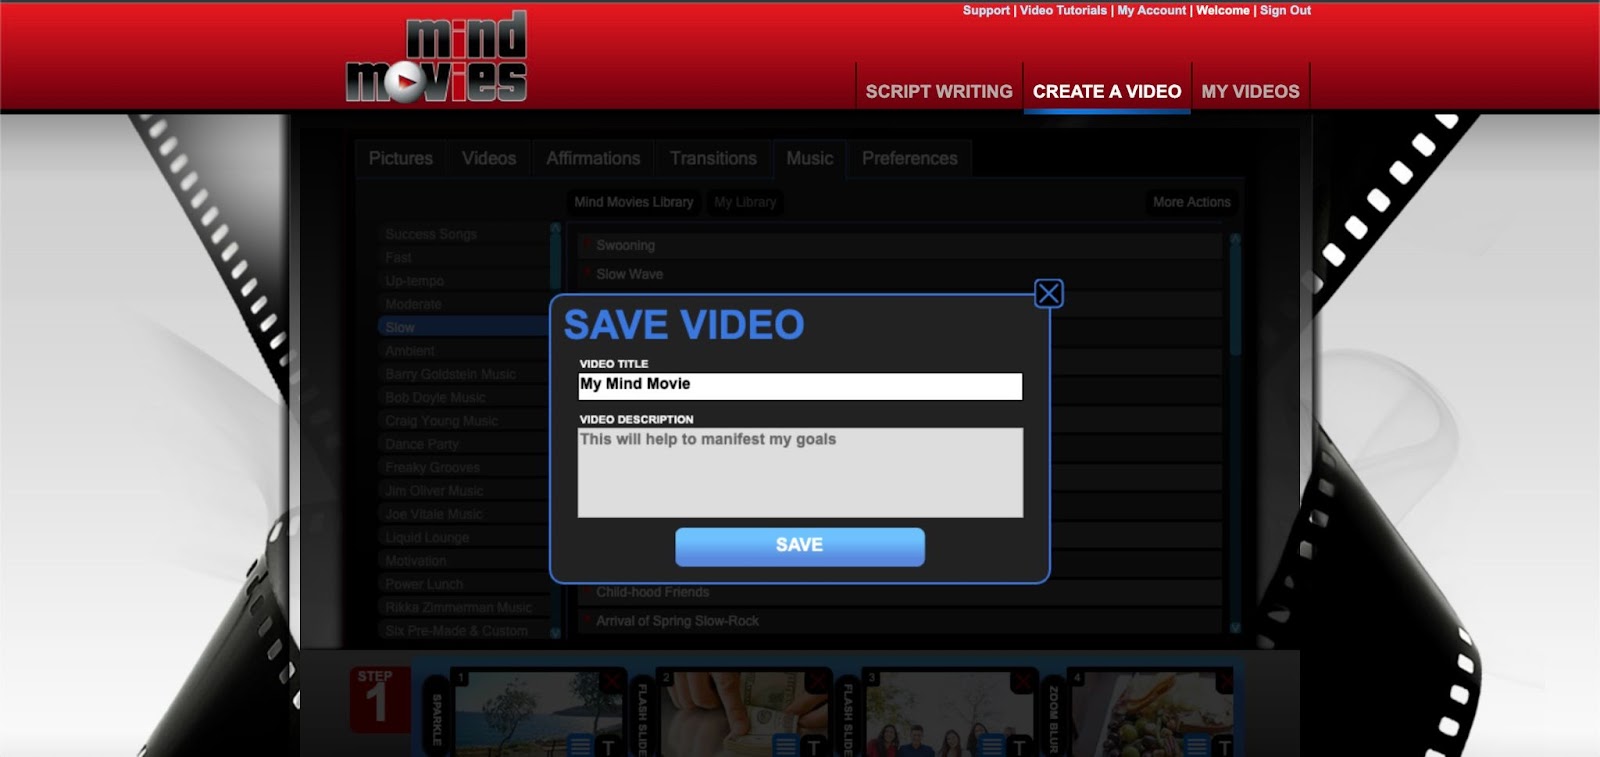
Task: Select the Moderate music category
Action: click(463, 304)
